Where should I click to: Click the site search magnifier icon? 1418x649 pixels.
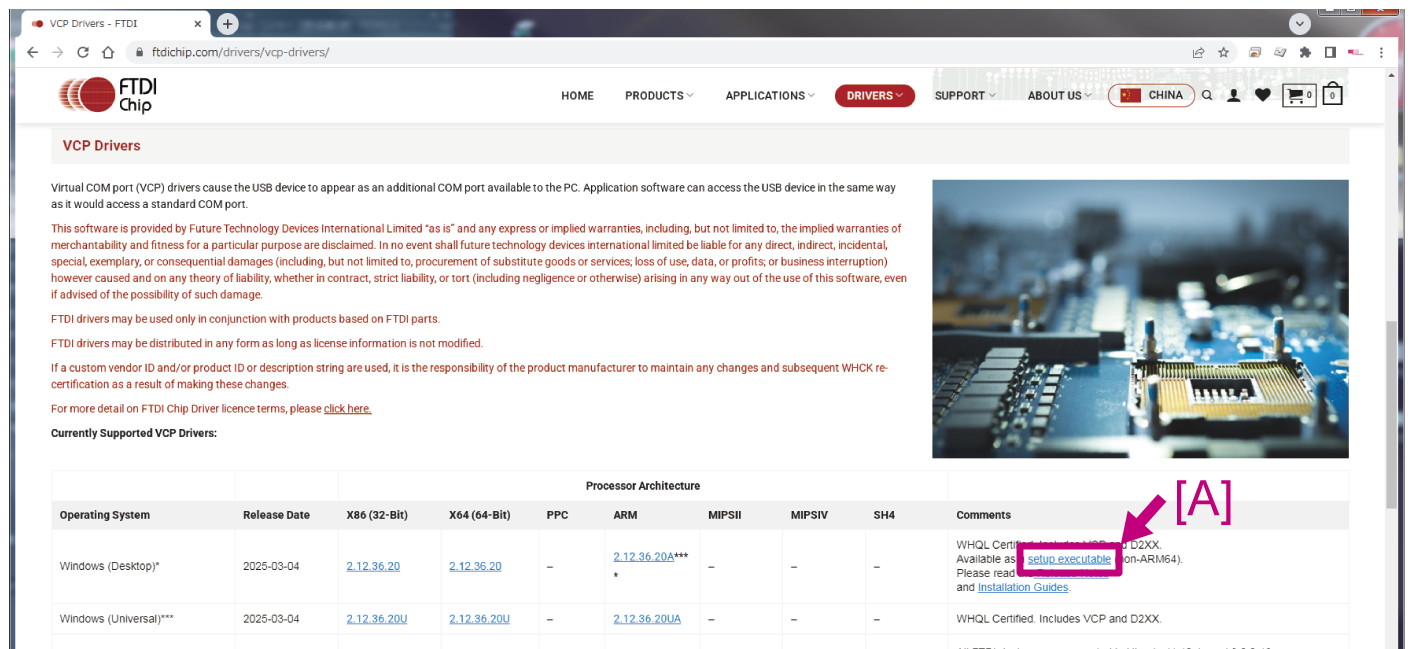(1207, 96)
